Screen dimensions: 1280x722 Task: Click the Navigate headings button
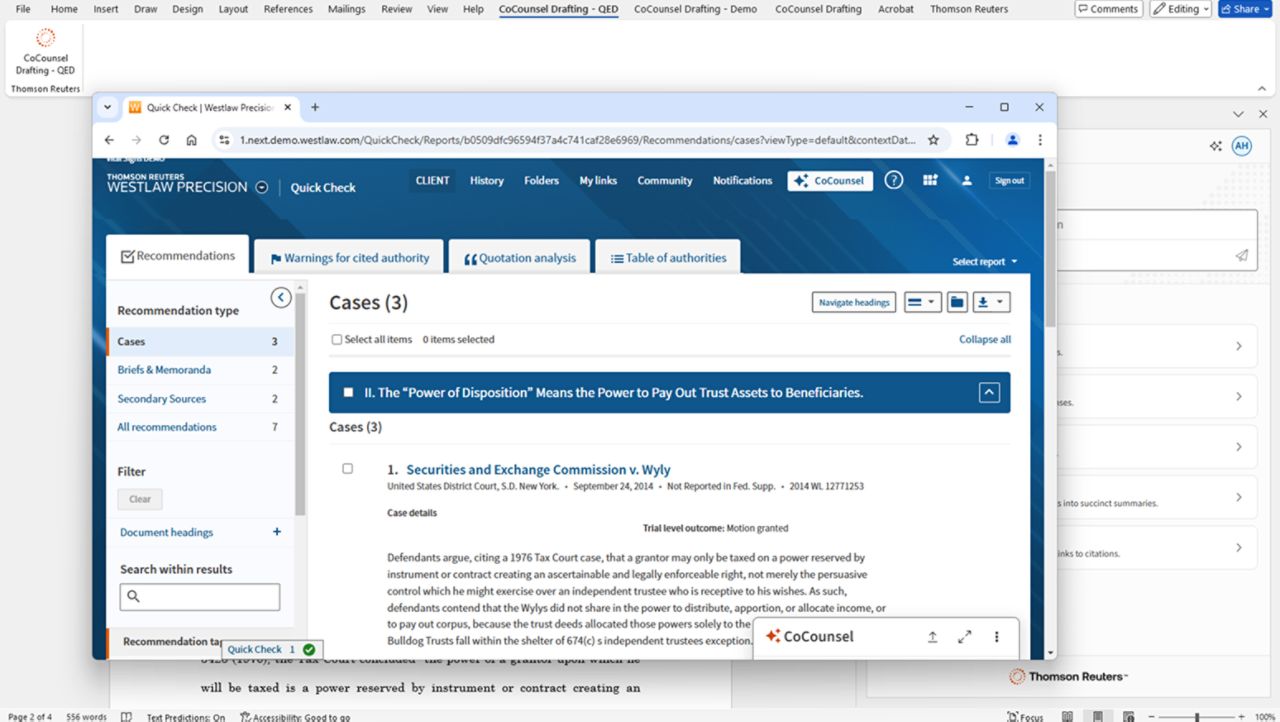854,302
